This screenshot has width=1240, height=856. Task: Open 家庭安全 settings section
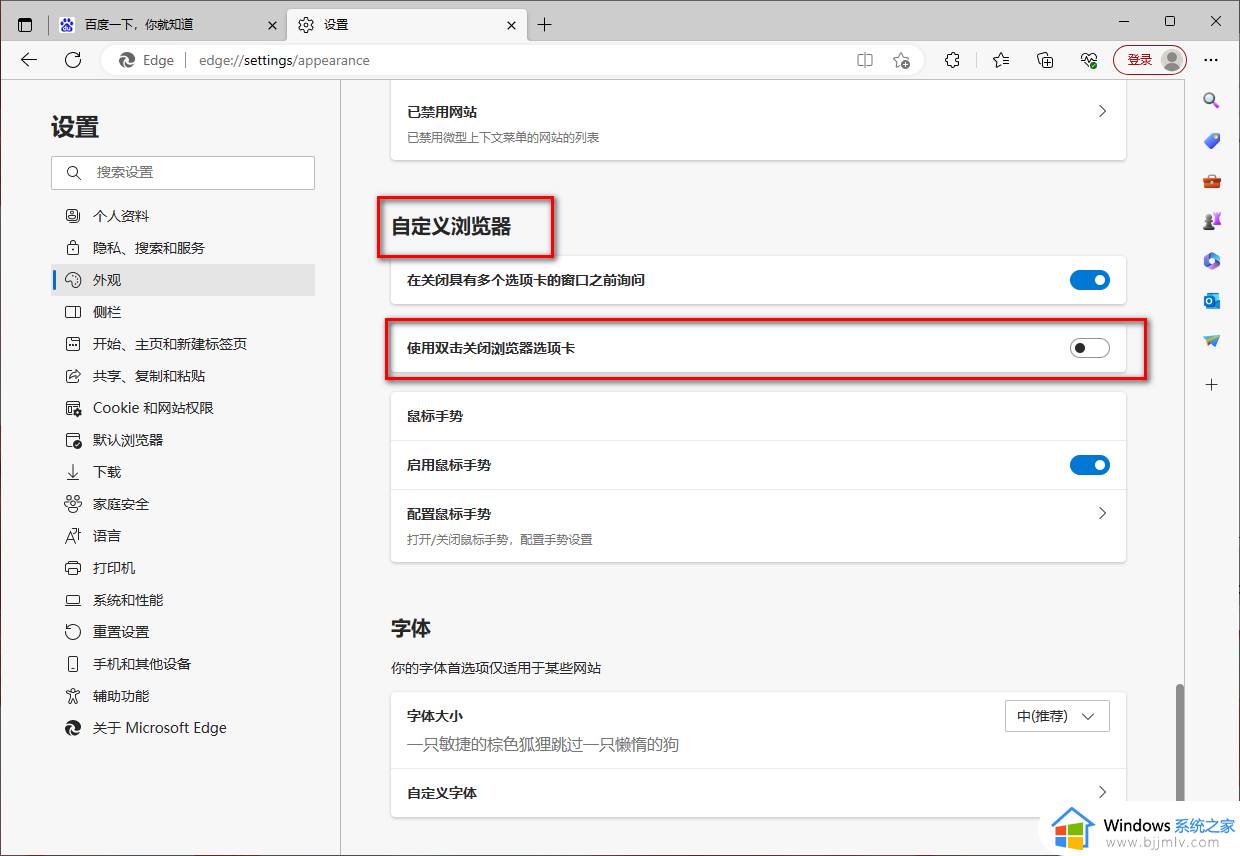click(x=183, y=504)
